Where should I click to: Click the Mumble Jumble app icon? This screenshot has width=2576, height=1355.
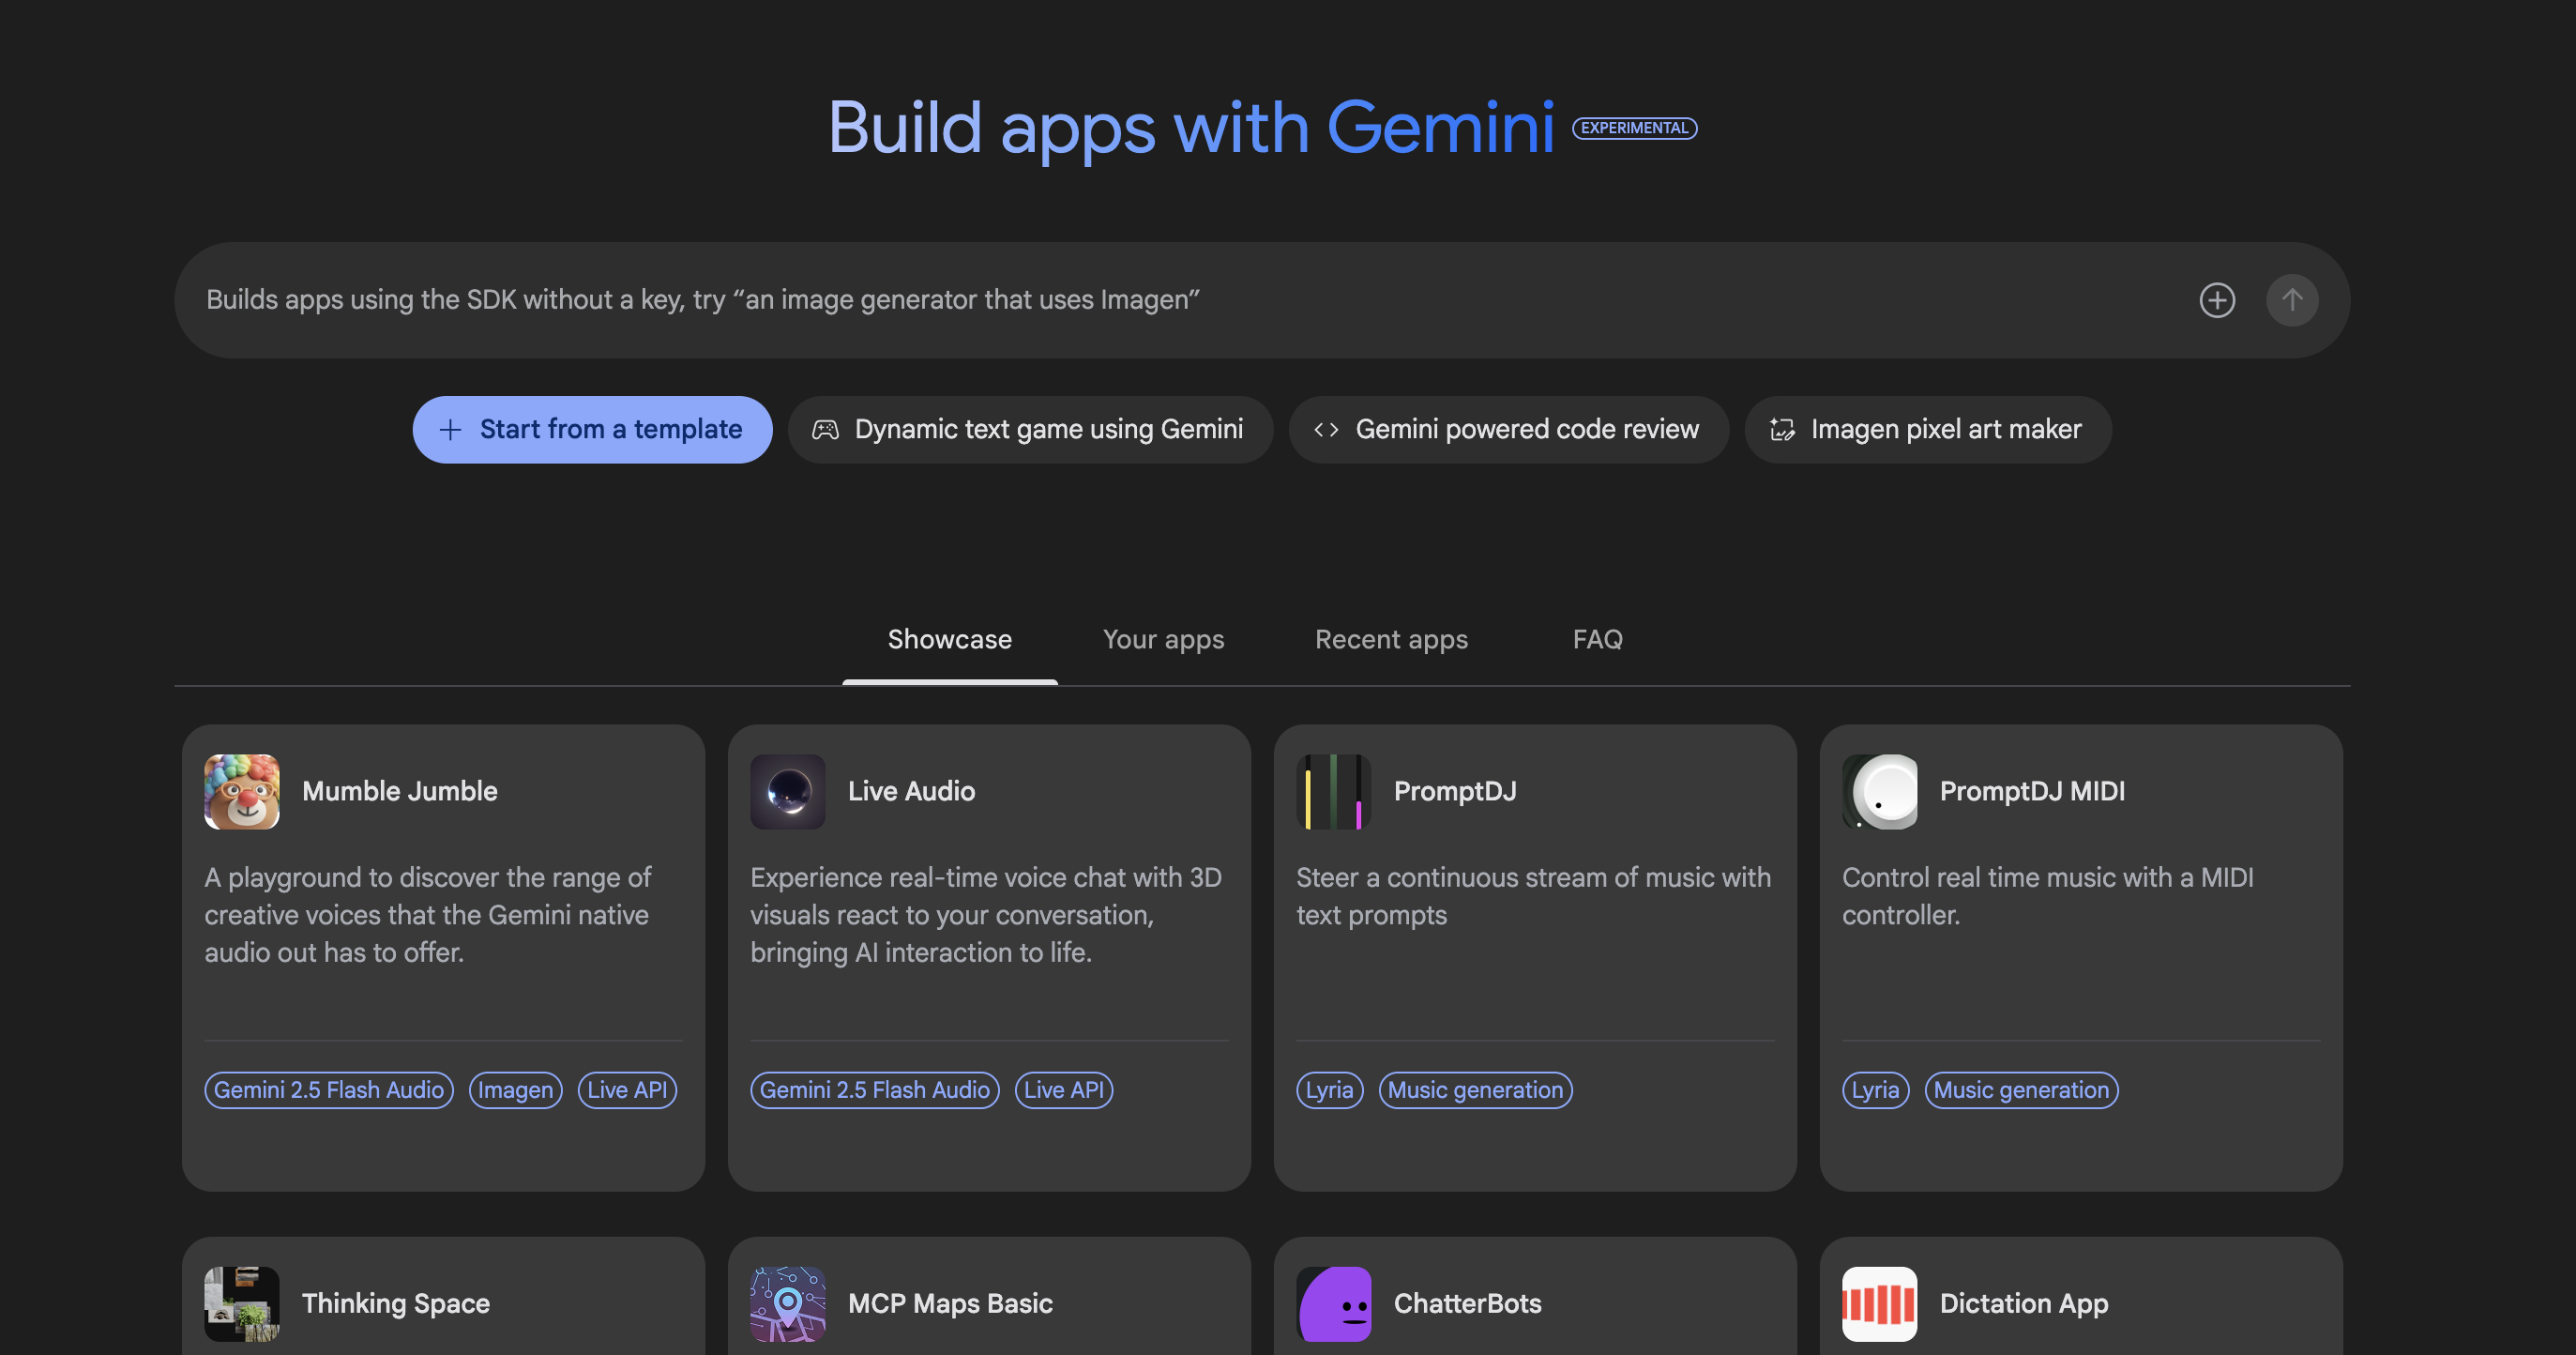click(x=241, y=791)
